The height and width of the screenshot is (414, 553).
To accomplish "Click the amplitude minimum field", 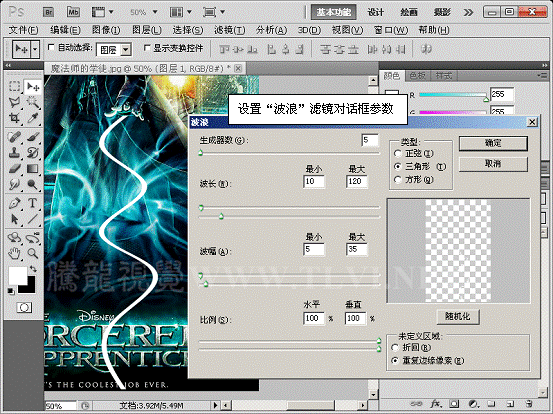I will click(x=314, y=249).
